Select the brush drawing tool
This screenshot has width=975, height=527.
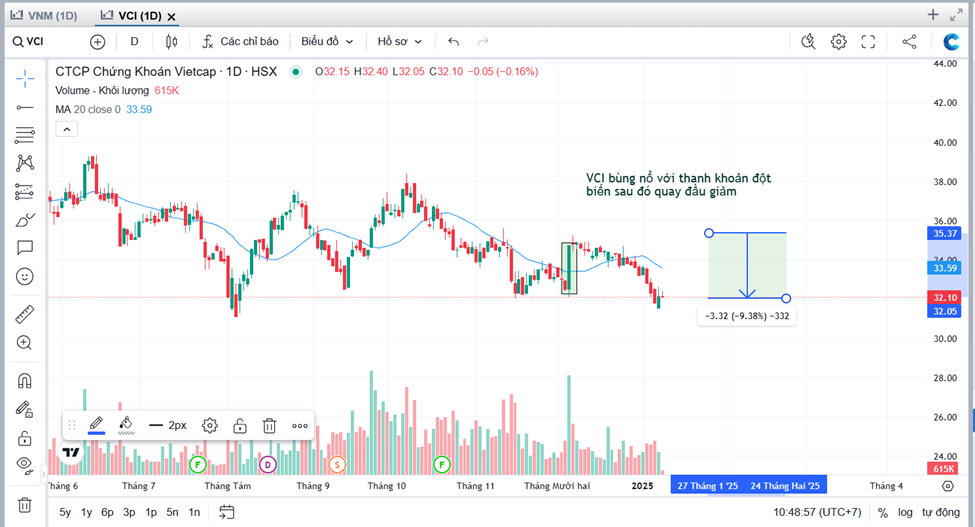click(25, 220)
